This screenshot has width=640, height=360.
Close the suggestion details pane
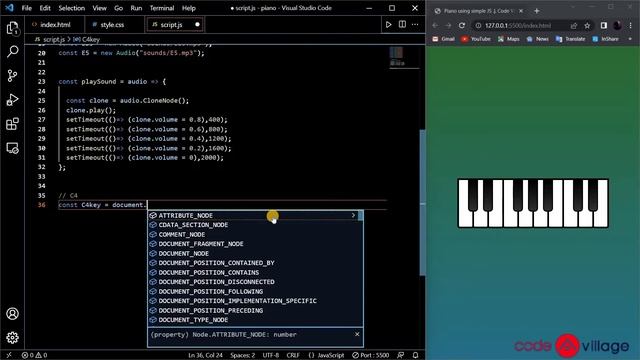tap(357, 334)
